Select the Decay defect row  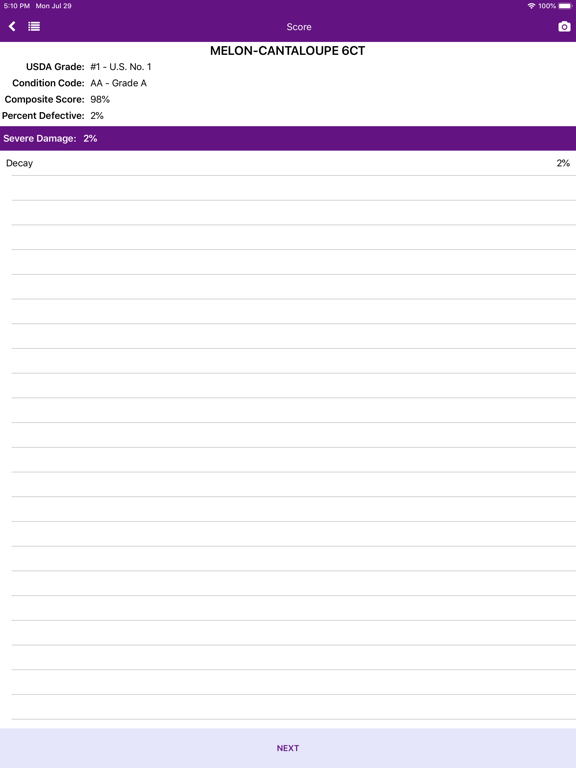pos(288,163)
